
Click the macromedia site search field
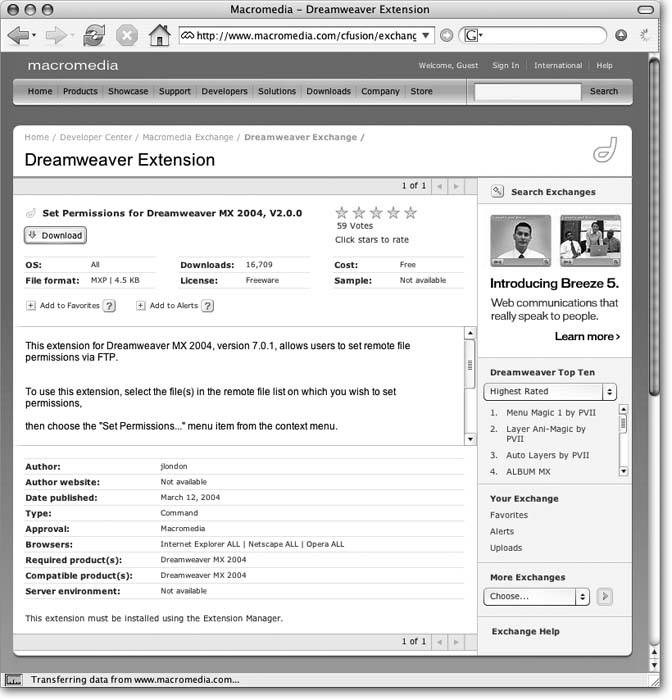click(x=527, y=91)
